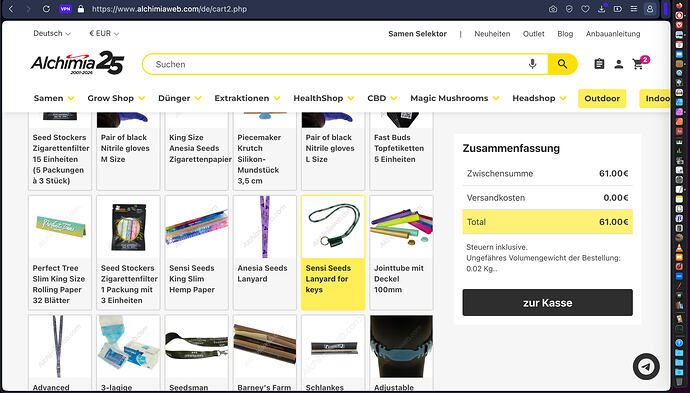This screenshot has width=690, height=393.
Task: Open browser downloads icon
Action: (601, 9)
